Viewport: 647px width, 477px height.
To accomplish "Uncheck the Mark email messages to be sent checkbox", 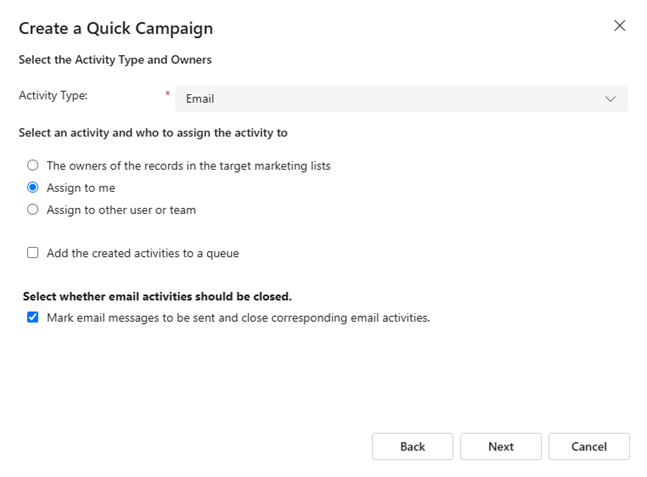I will [33, 318].
